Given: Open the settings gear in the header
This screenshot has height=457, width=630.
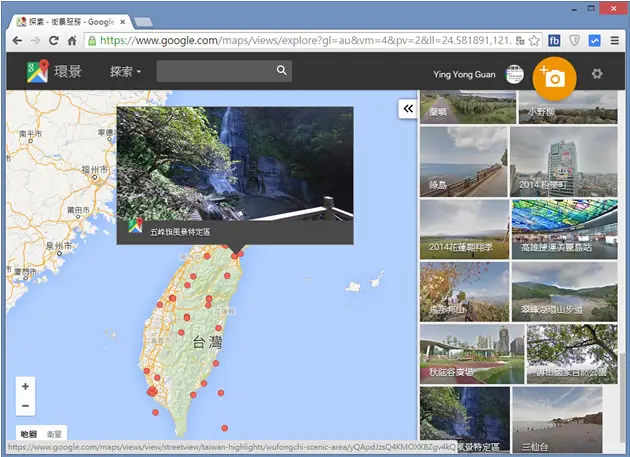Looking at the screenshot, I should (x=597, y=74).
